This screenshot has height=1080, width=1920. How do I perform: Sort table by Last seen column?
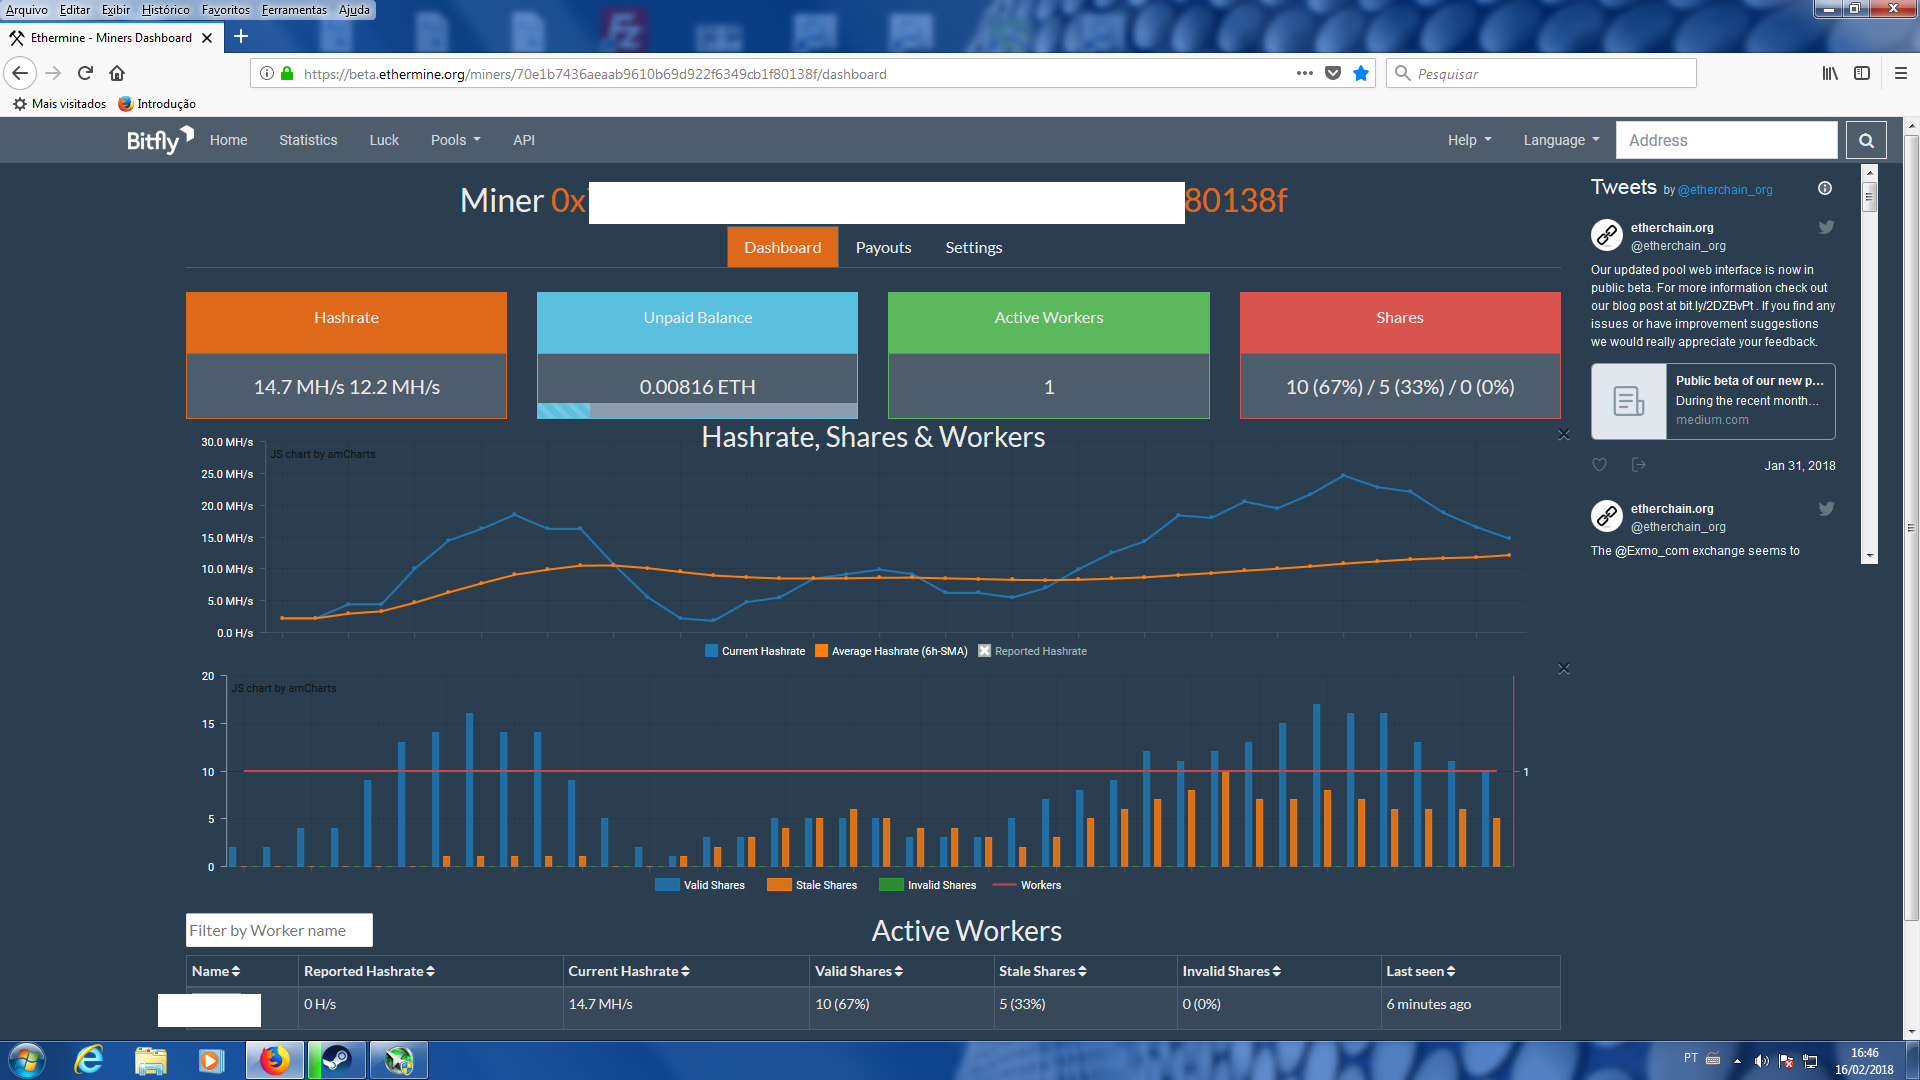(x=1421, y=971)
